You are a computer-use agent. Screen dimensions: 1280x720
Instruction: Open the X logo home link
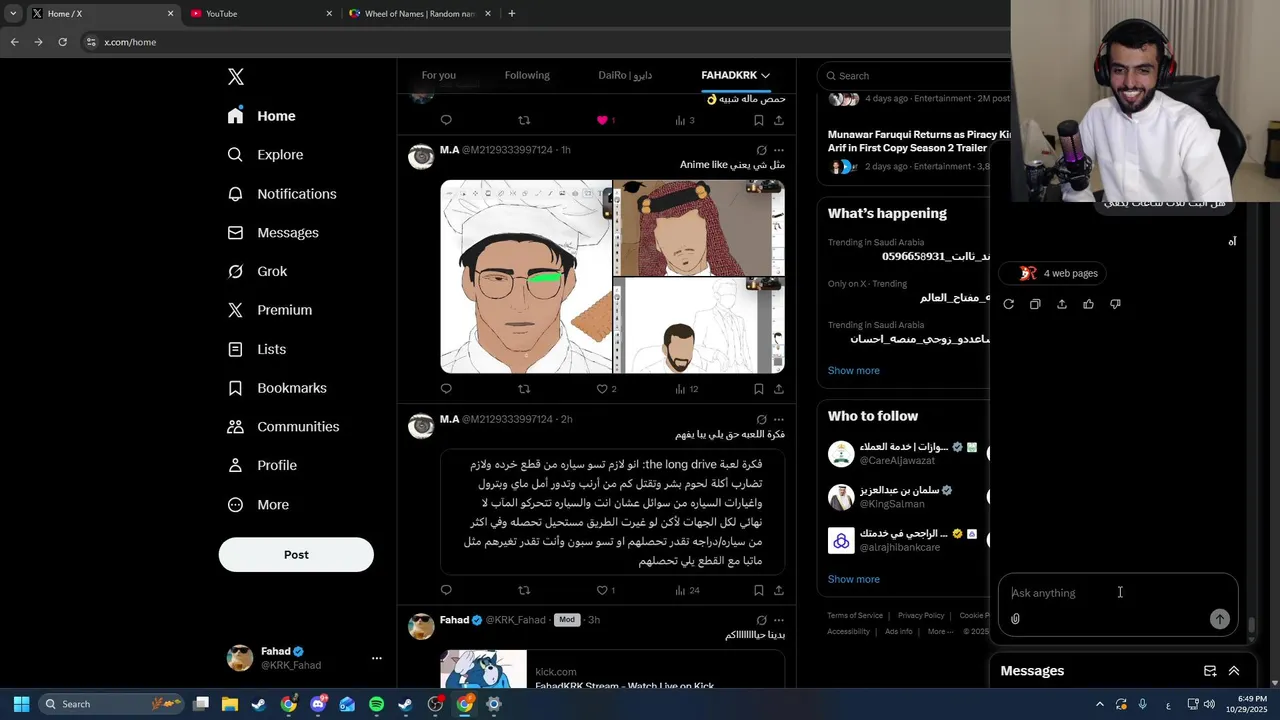235,77
